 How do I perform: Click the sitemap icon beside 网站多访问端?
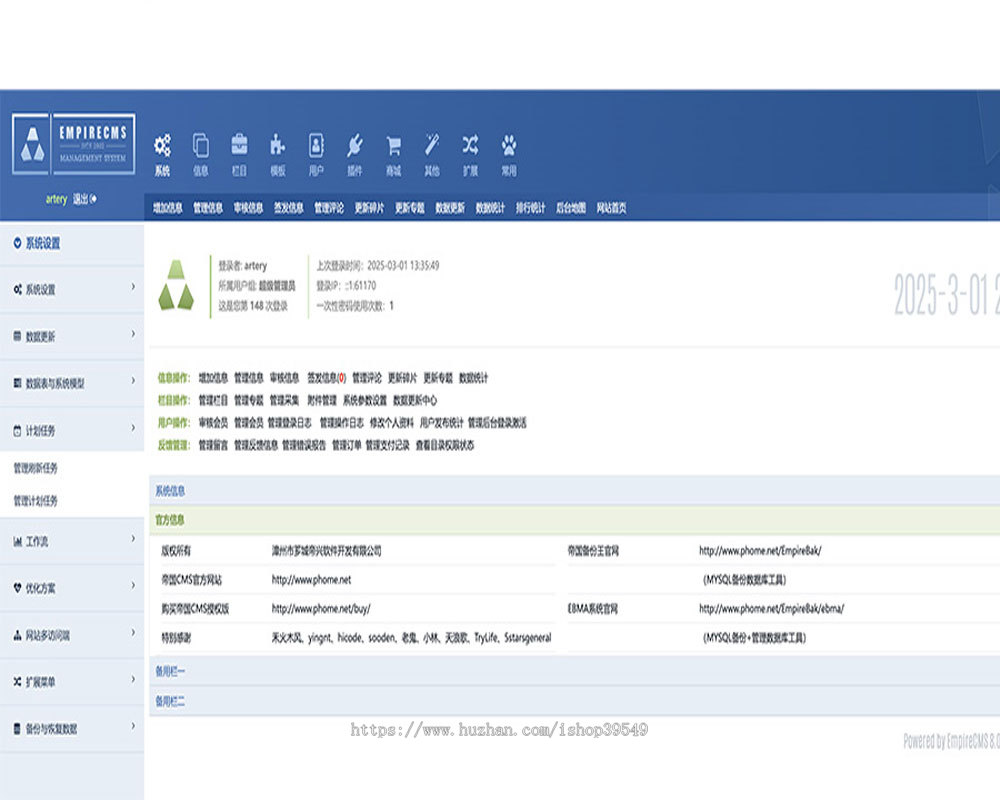(x=17, y=635)
